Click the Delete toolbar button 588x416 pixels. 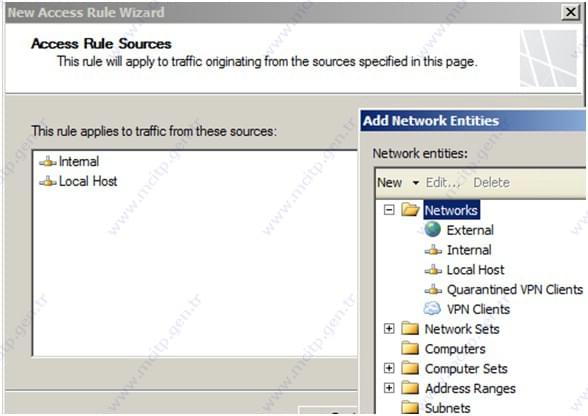click(x=491, y=183)
